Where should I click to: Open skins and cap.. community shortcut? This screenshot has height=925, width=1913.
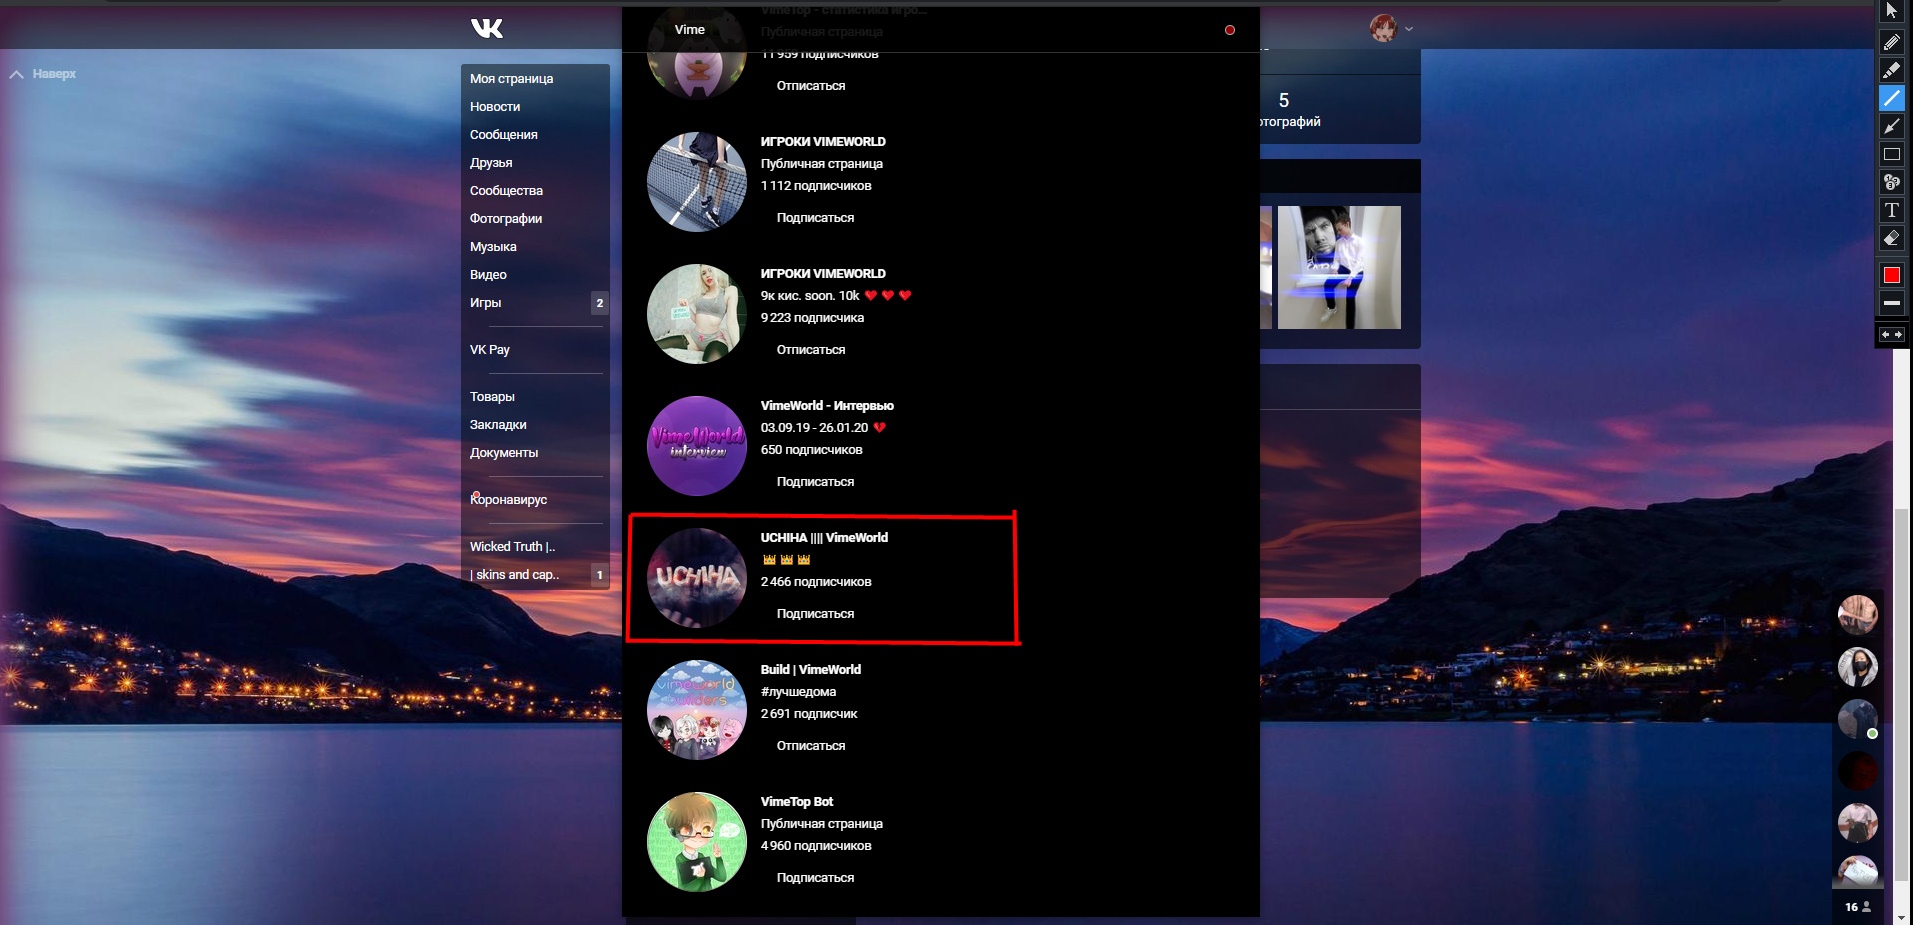514,574
